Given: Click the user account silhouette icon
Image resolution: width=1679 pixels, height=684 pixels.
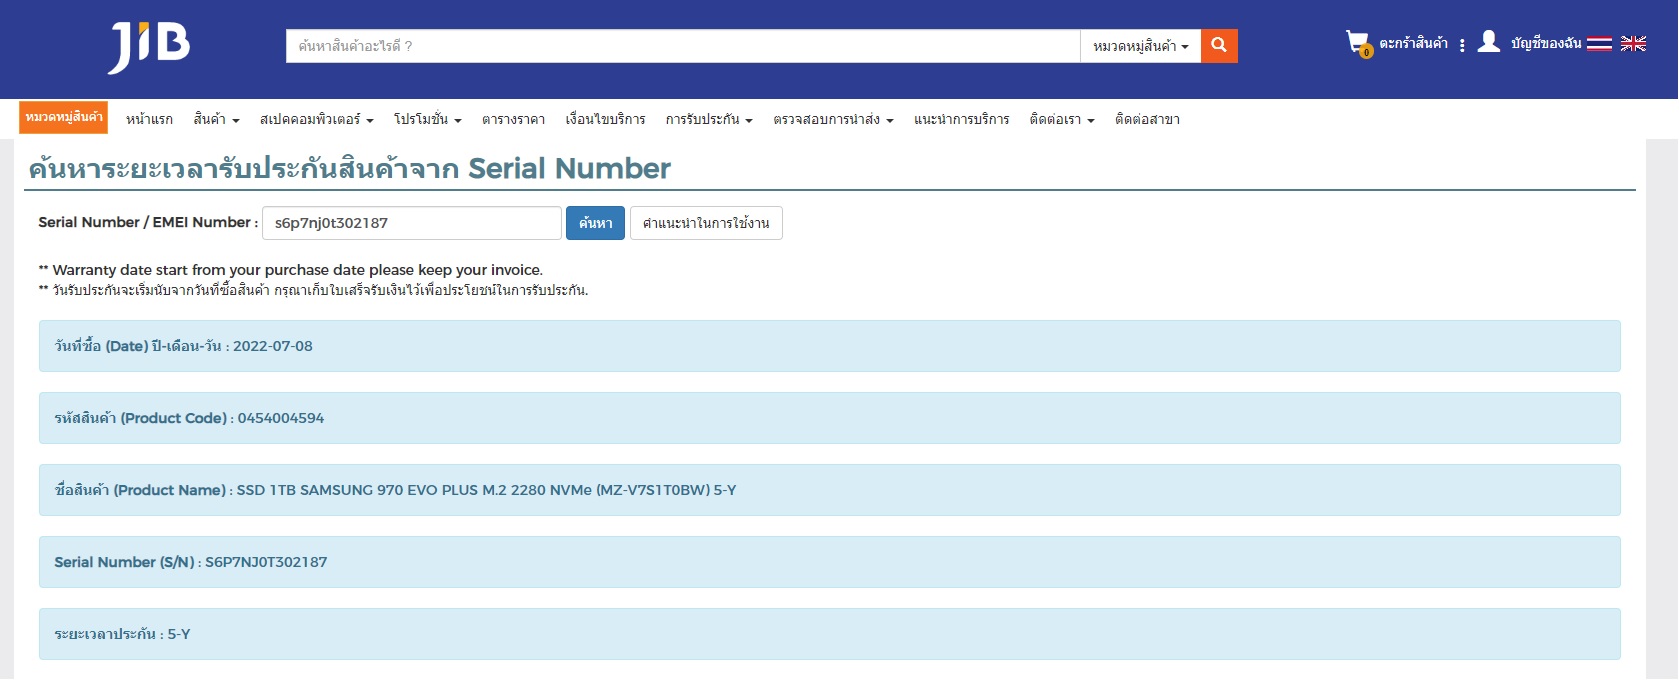Looking at the screenshot, I should pos(1489,41).
